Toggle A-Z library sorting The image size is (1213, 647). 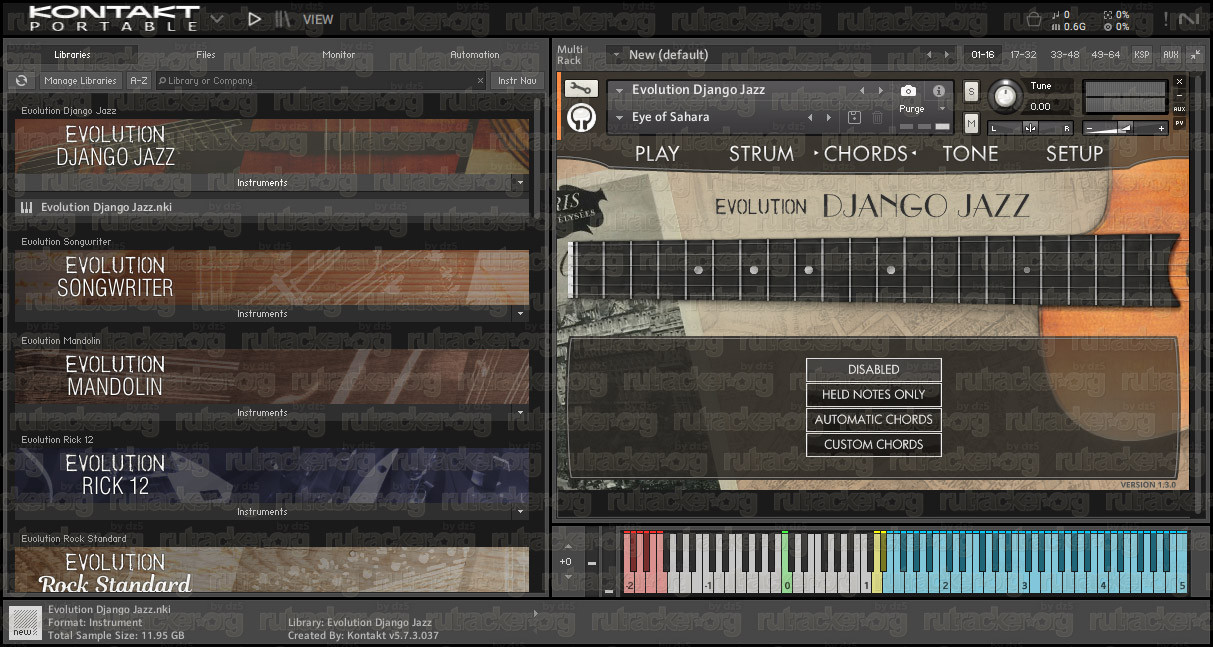(139, 81)
